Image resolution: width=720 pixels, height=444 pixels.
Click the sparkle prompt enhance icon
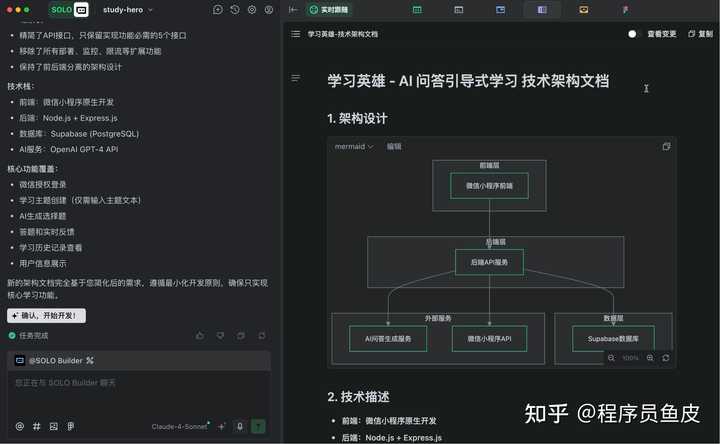(222, 427)
